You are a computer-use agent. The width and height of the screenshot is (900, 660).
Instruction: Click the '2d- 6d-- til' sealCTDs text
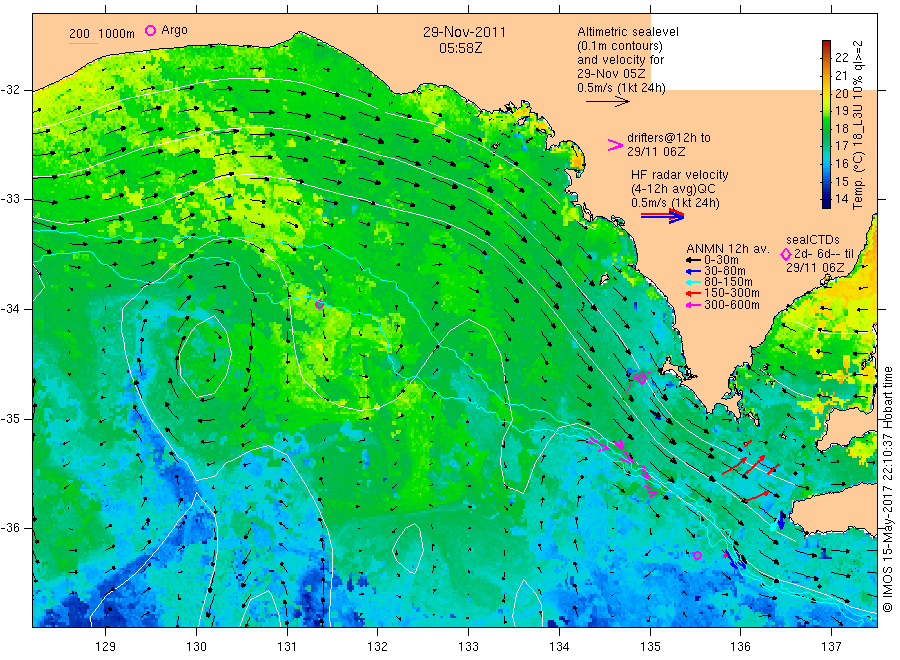[x=824, y=254]
